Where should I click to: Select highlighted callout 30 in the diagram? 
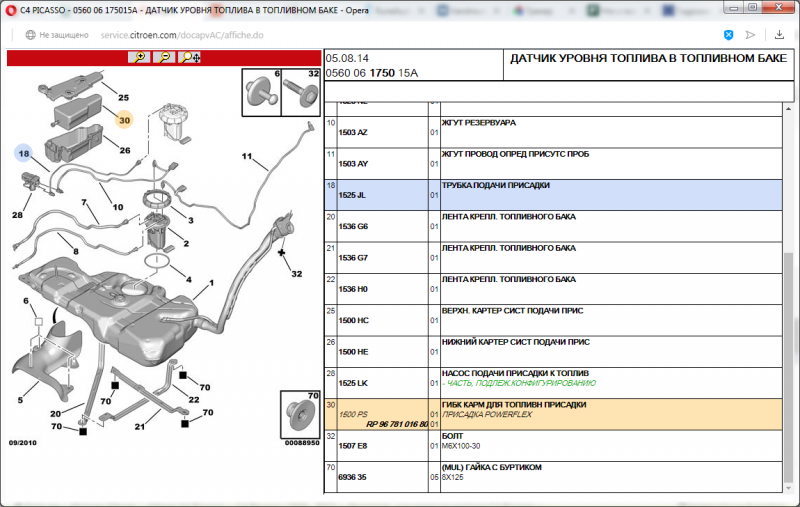pos(124,120)
